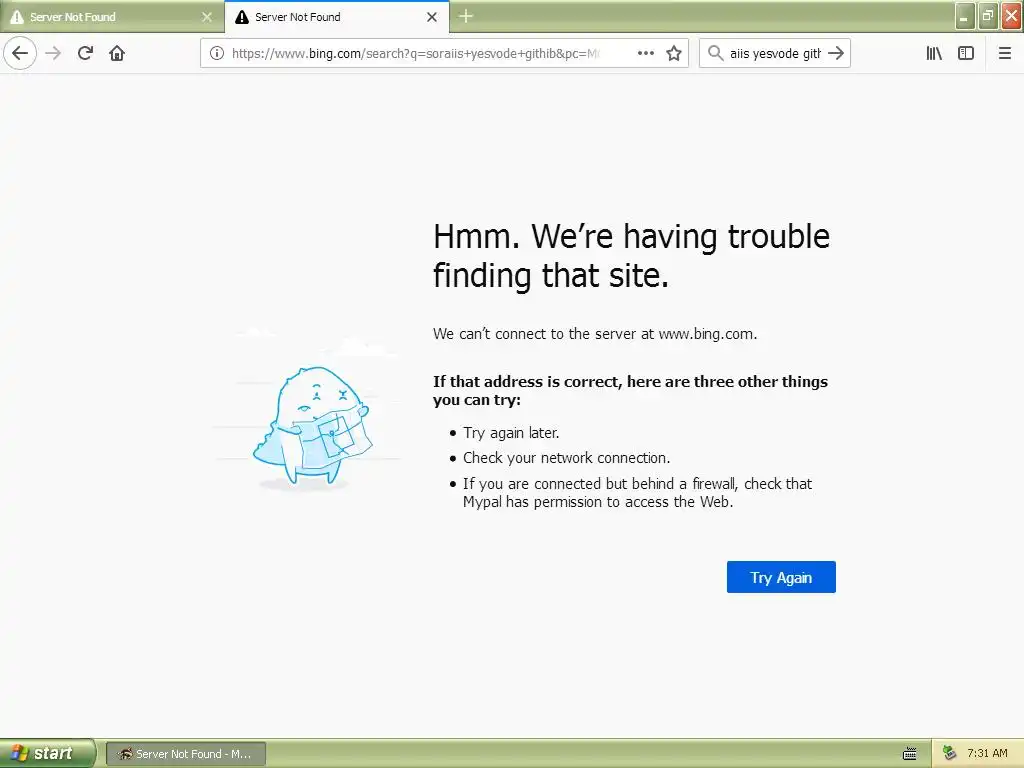The image size is (1024, 768).
Task: Show site information icon in address bar
Action: tap(217, 53)
